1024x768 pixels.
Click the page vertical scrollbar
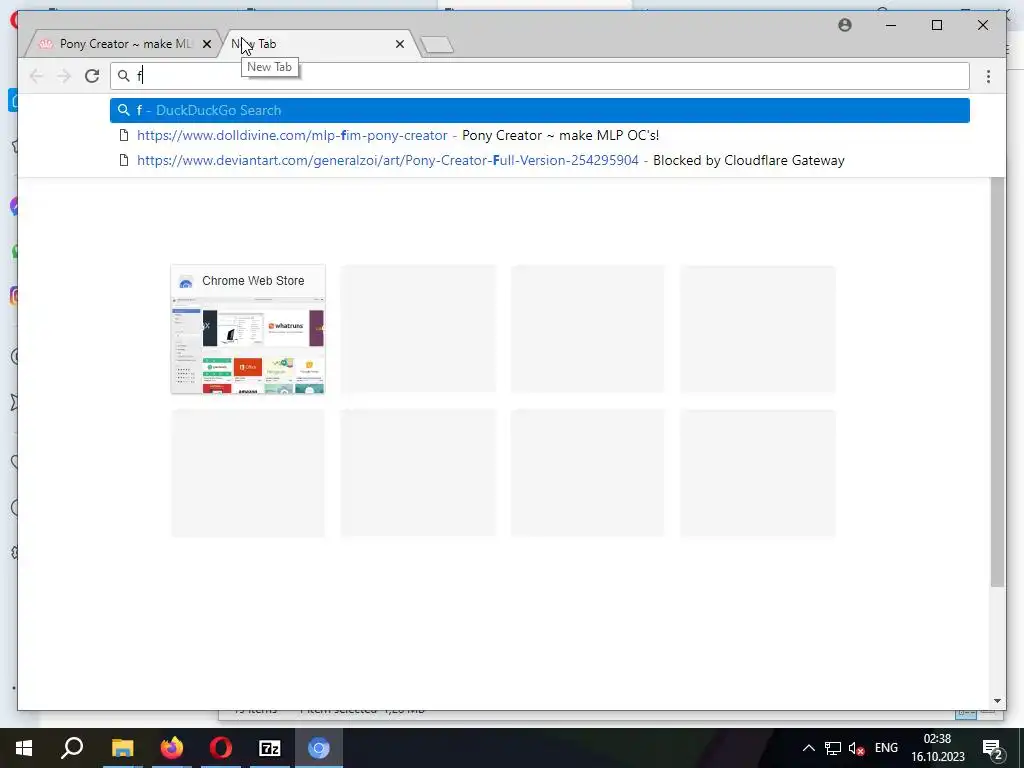coord(997,382)
